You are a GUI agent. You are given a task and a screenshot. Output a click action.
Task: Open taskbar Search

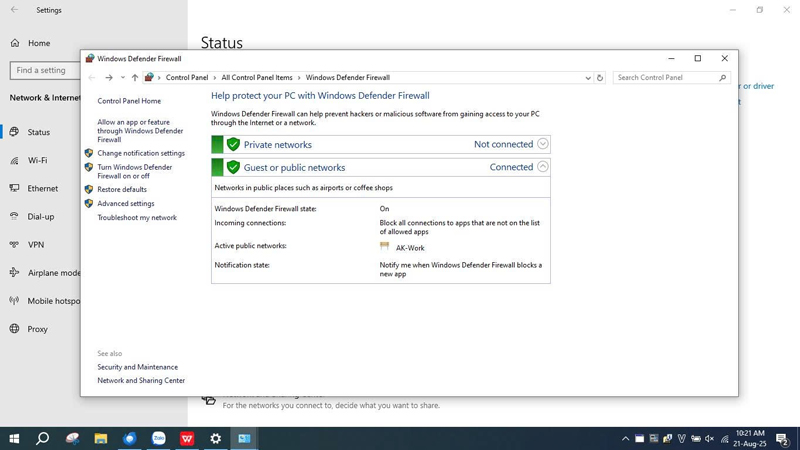[43, 438]
